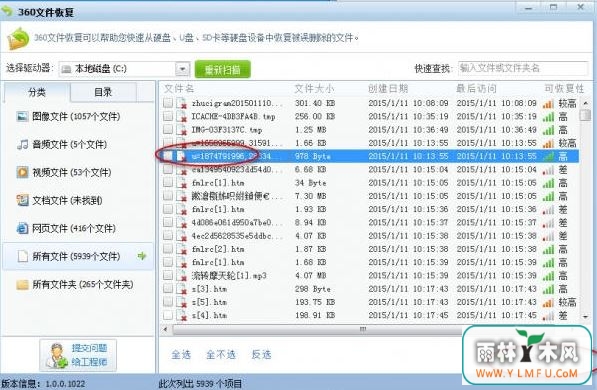Click the 全不选 link

pyautogui.click(x=221, y=355)
